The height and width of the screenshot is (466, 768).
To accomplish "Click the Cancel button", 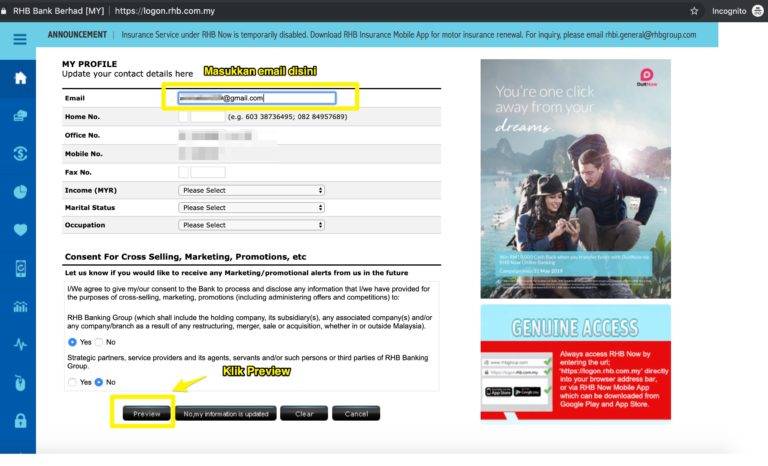I will coord(356,414).
